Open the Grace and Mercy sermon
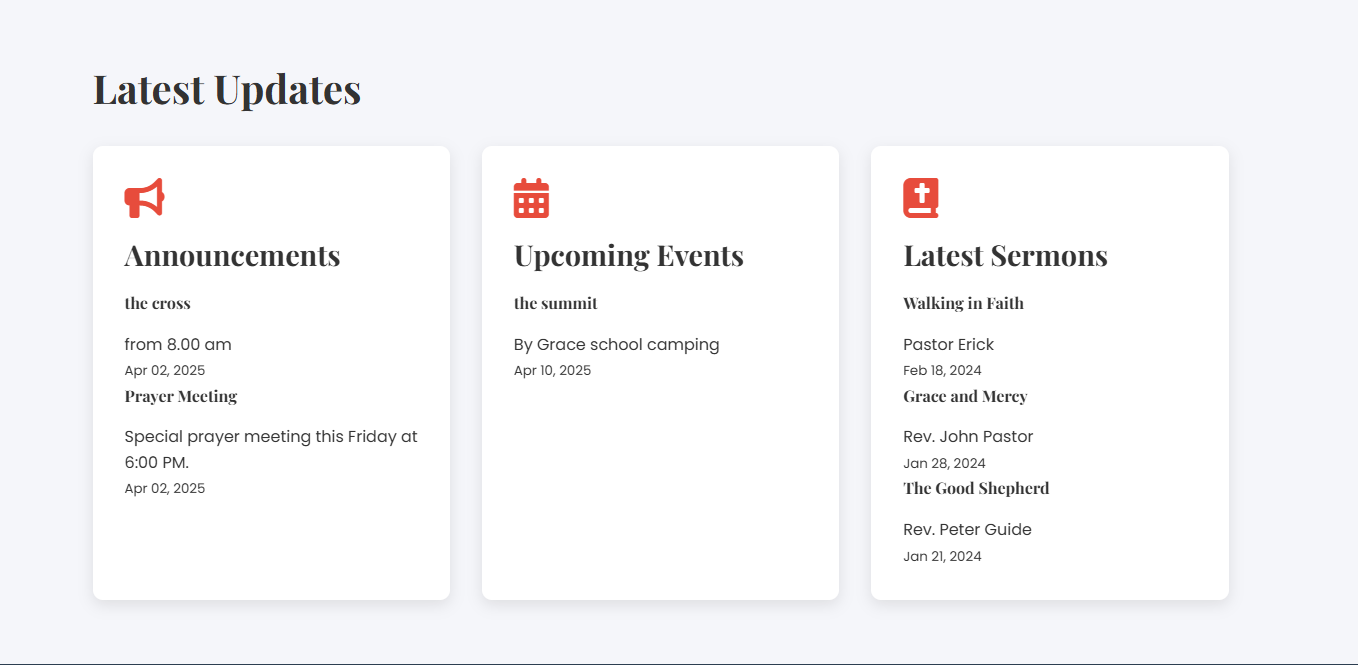Image resolution: width=1358 pixels, height=665 pixels. tap(965, 396)
